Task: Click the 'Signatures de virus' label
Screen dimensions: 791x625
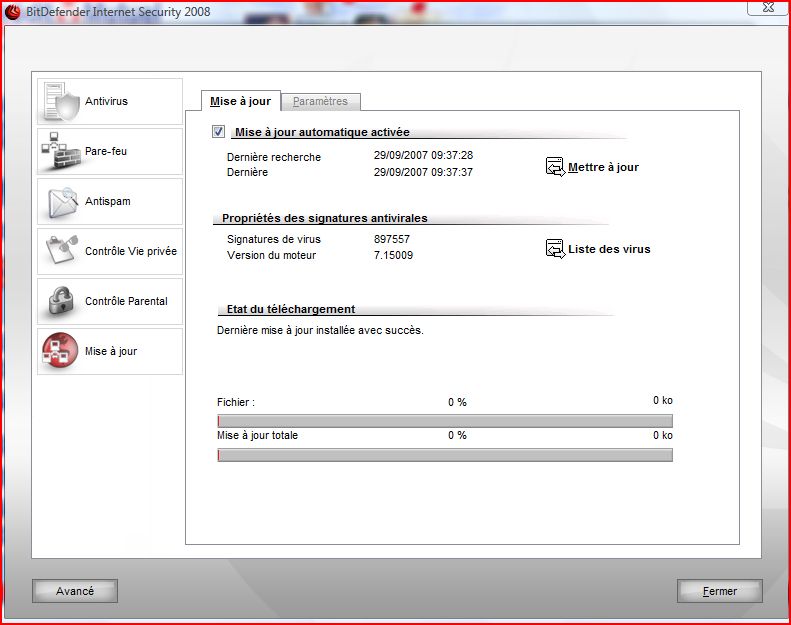Action: [274, 239]
